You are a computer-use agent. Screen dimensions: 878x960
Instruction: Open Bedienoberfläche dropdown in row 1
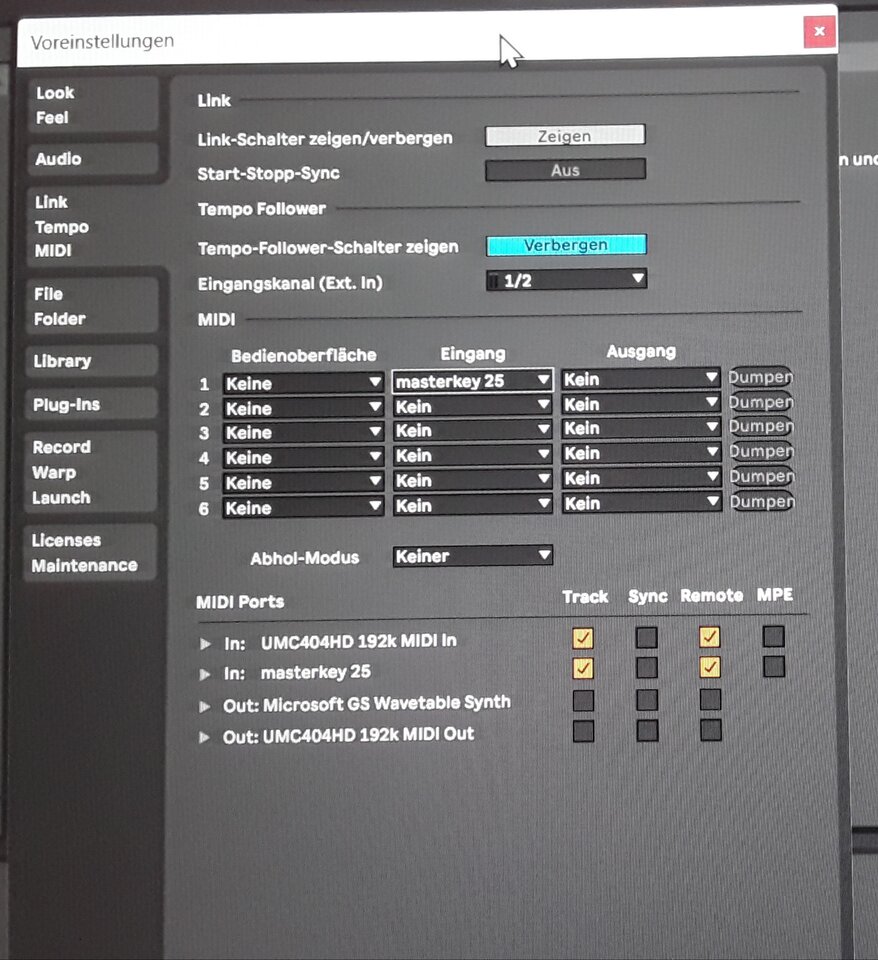(x=303, y=383)
